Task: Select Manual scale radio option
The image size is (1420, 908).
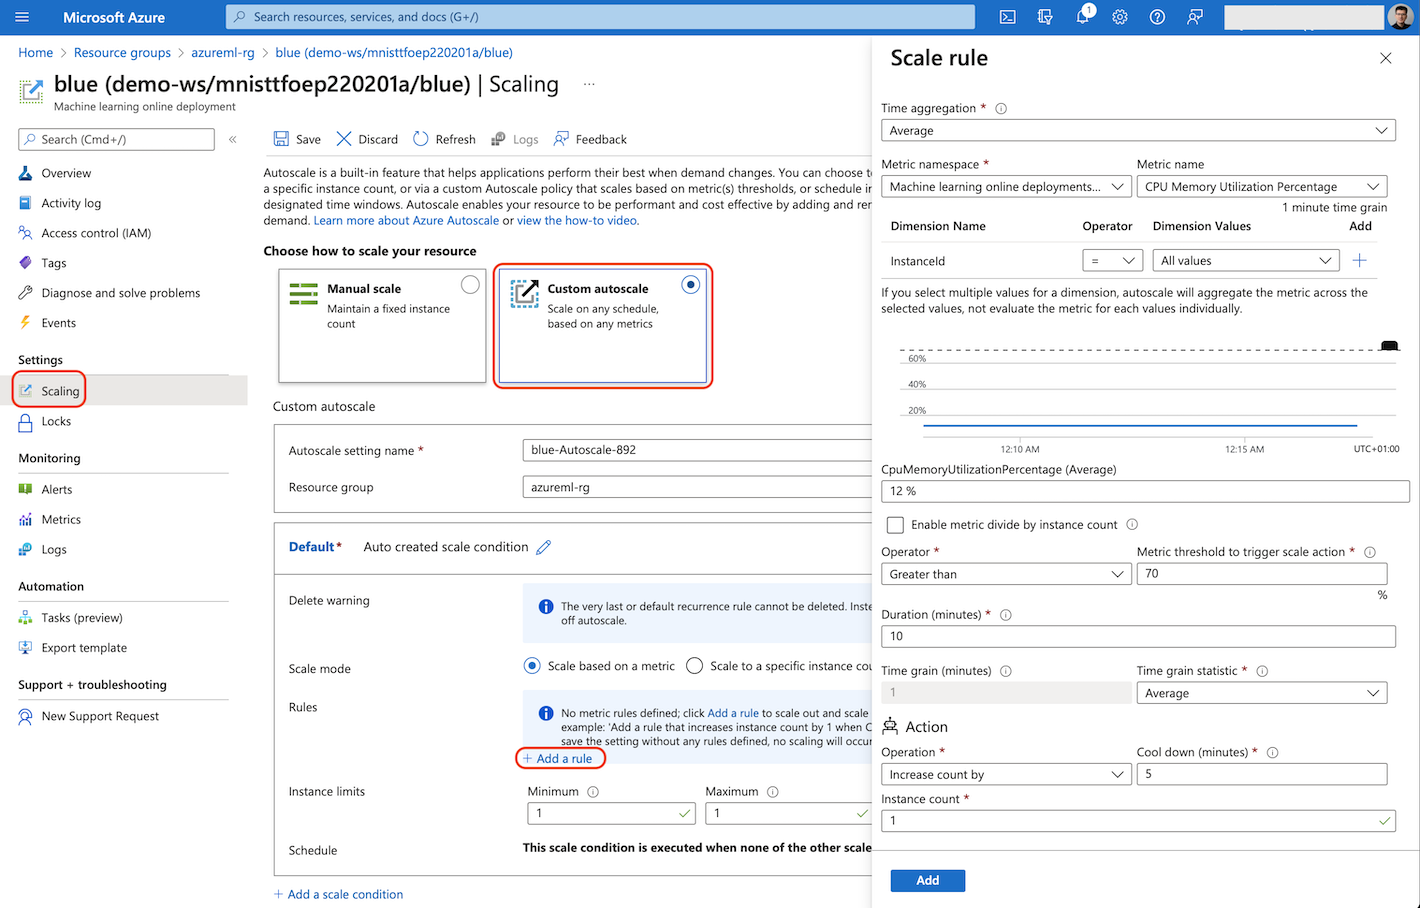Action: click(470, 285)
